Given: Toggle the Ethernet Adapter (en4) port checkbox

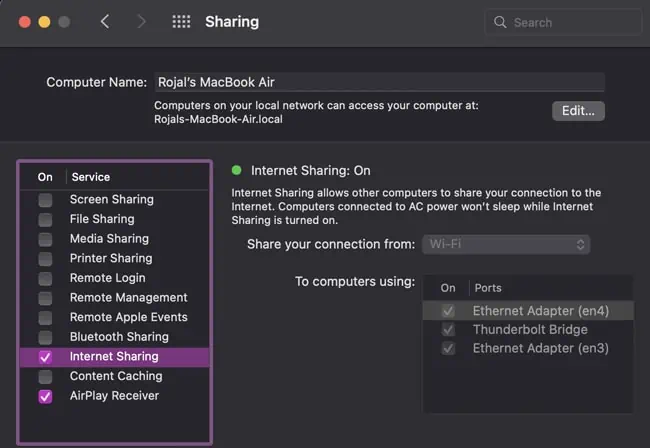Looking at the screenshot, I should click(448, 311).
